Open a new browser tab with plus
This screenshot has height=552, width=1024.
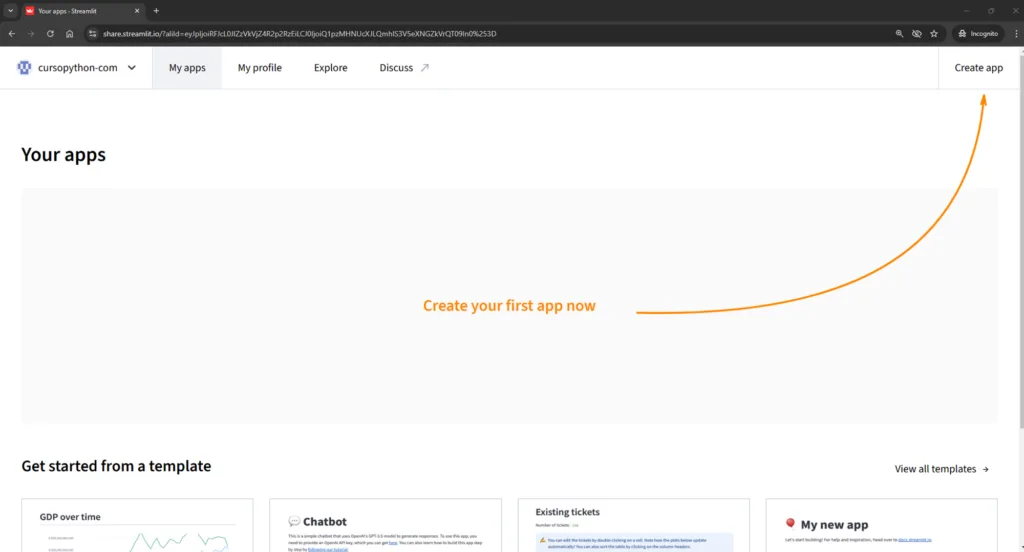point(156,10)
